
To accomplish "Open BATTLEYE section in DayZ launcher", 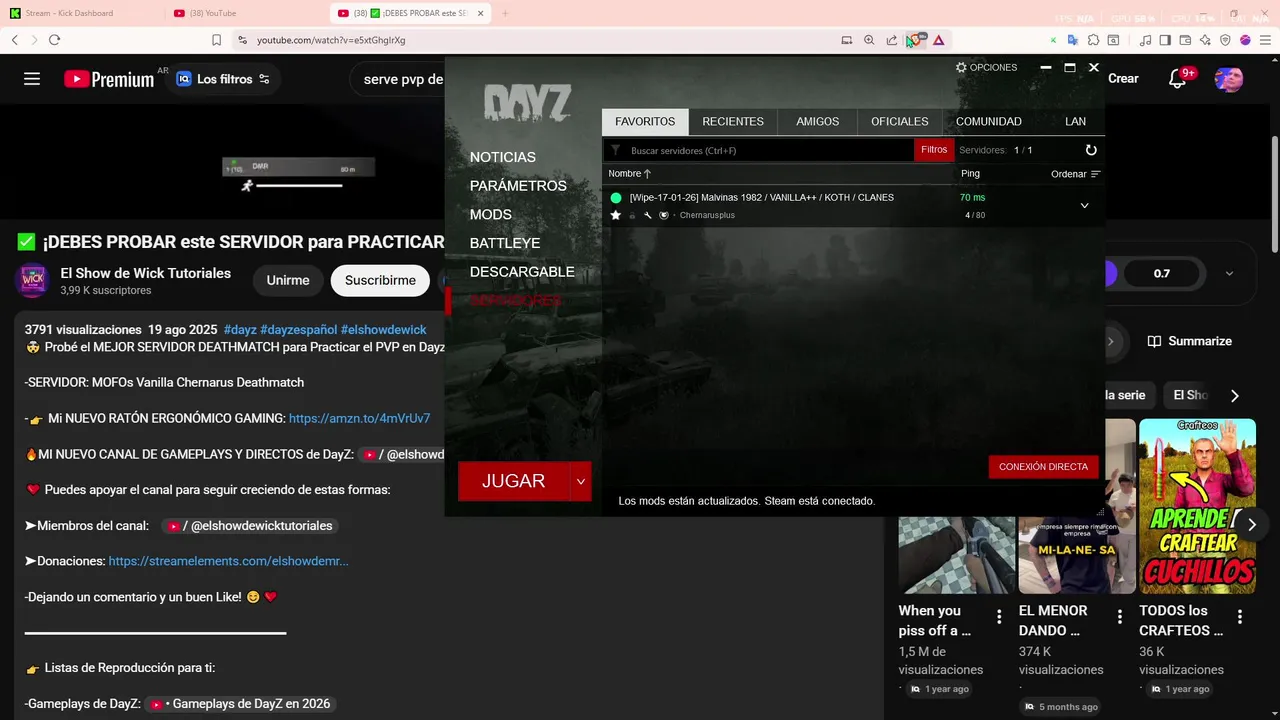I will tap(505, 243).
